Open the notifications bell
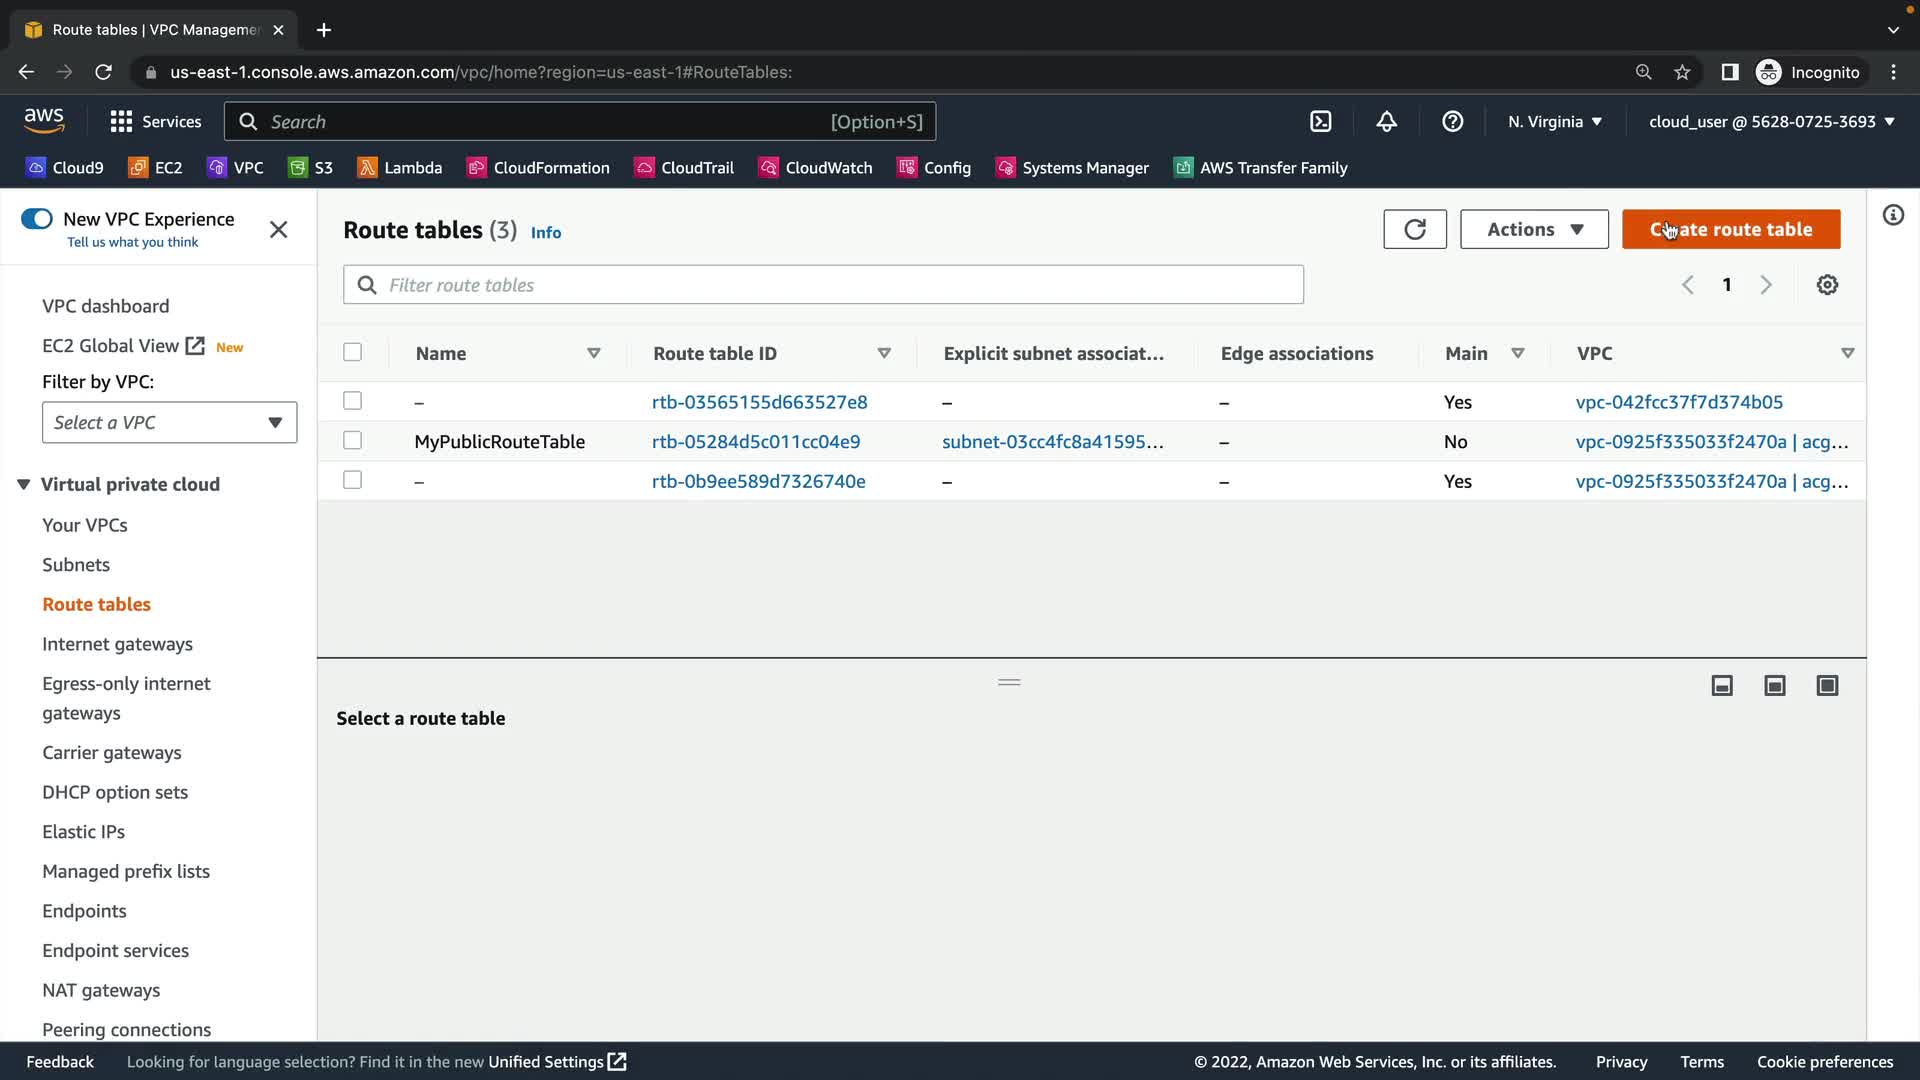Screen dimensions: 1920x1080 [x=1386, y=122]
